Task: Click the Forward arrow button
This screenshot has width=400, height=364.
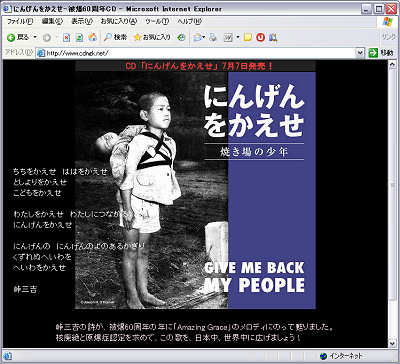Action: click(47, 38)
